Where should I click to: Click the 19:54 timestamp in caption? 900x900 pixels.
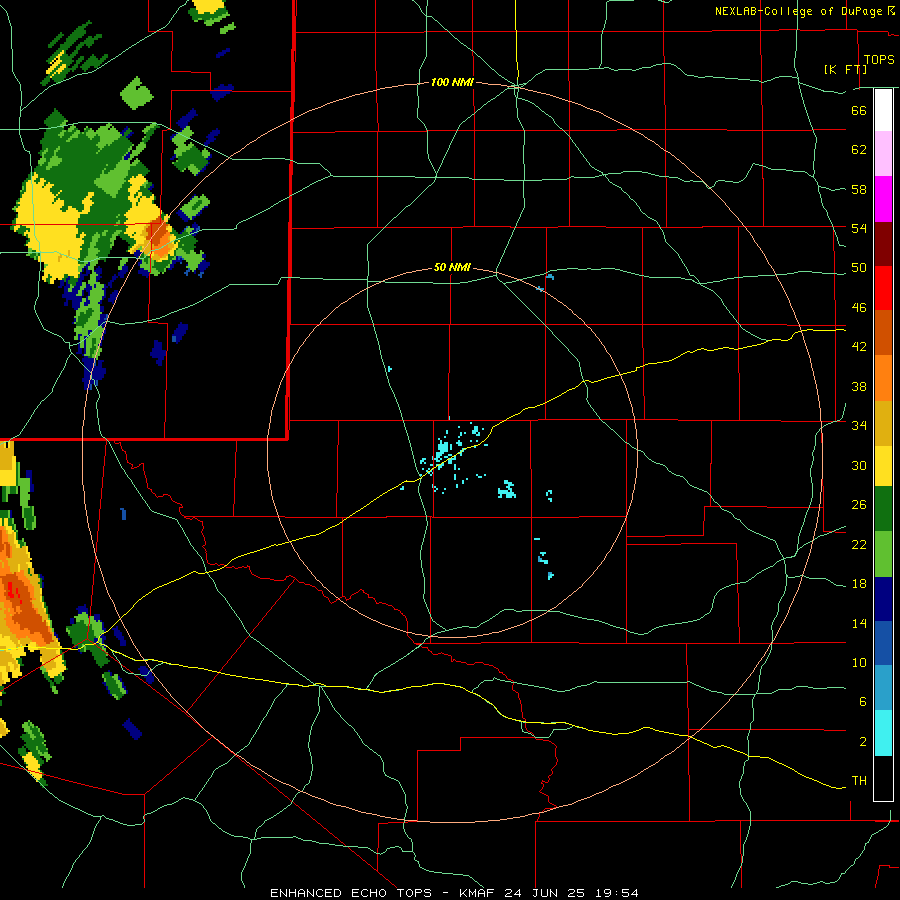point(615,893)
